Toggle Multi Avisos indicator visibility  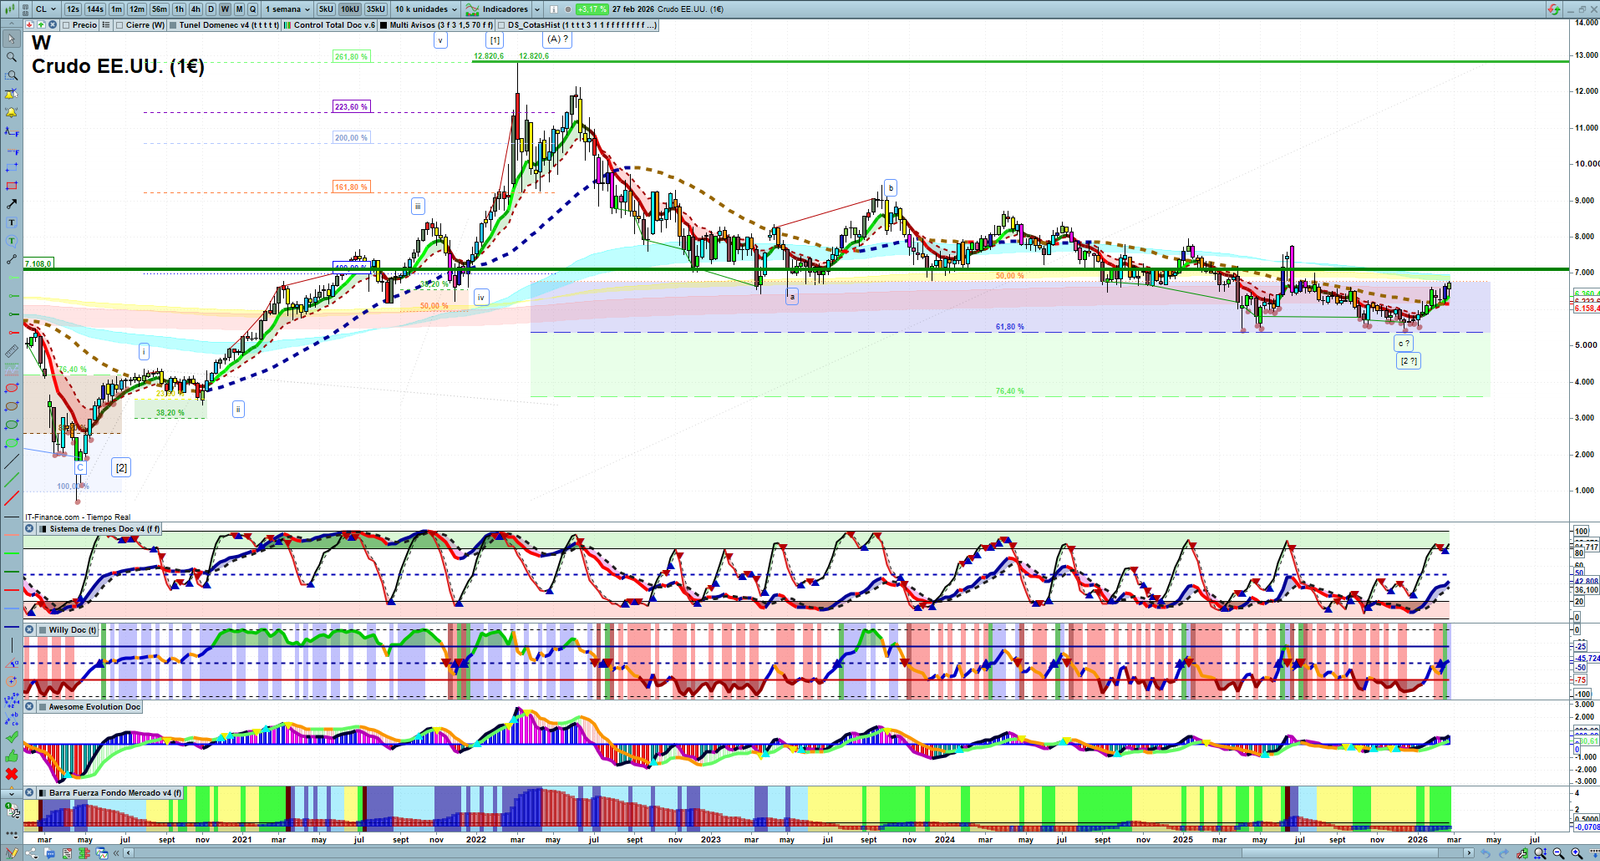[384, 25]
